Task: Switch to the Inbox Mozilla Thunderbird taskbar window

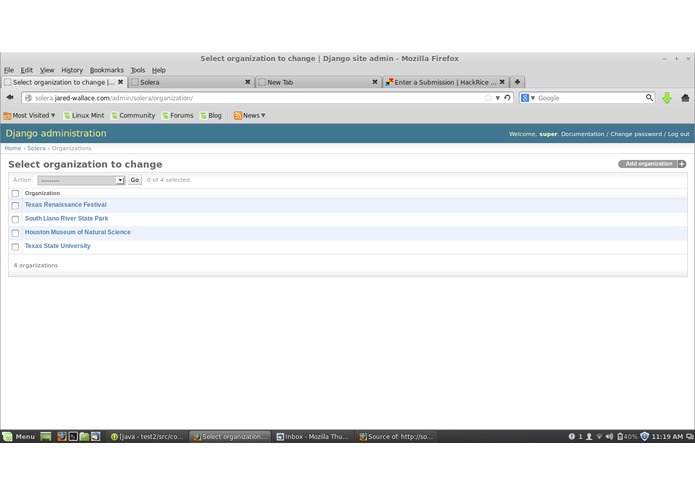Action: 313,436
